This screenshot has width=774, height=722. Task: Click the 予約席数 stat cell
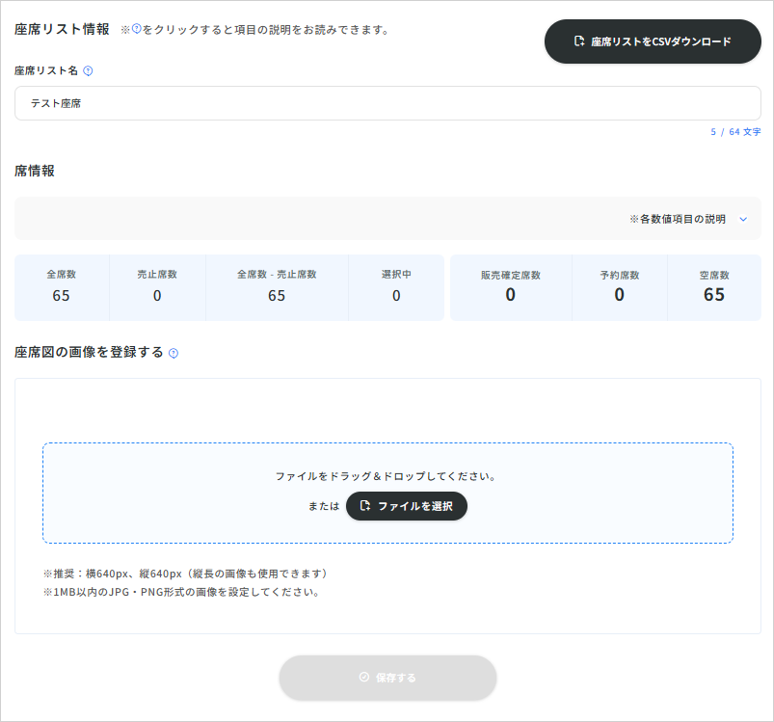coord(619,287)
